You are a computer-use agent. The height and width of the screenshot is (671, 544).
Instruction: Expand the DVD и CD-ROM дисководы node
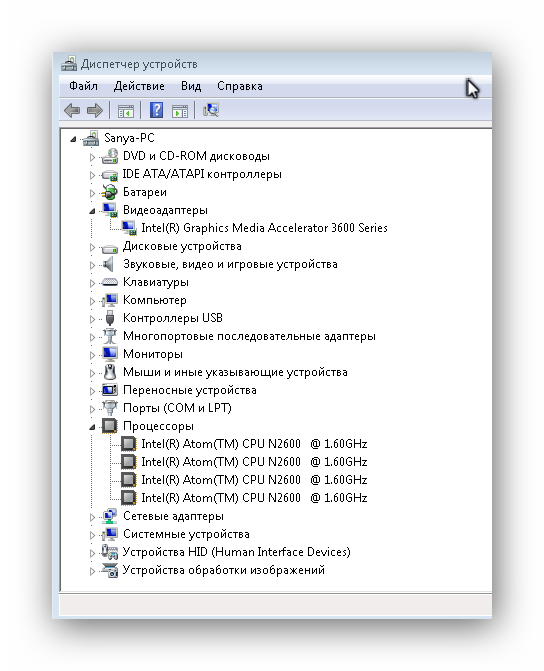pos(92,157)
